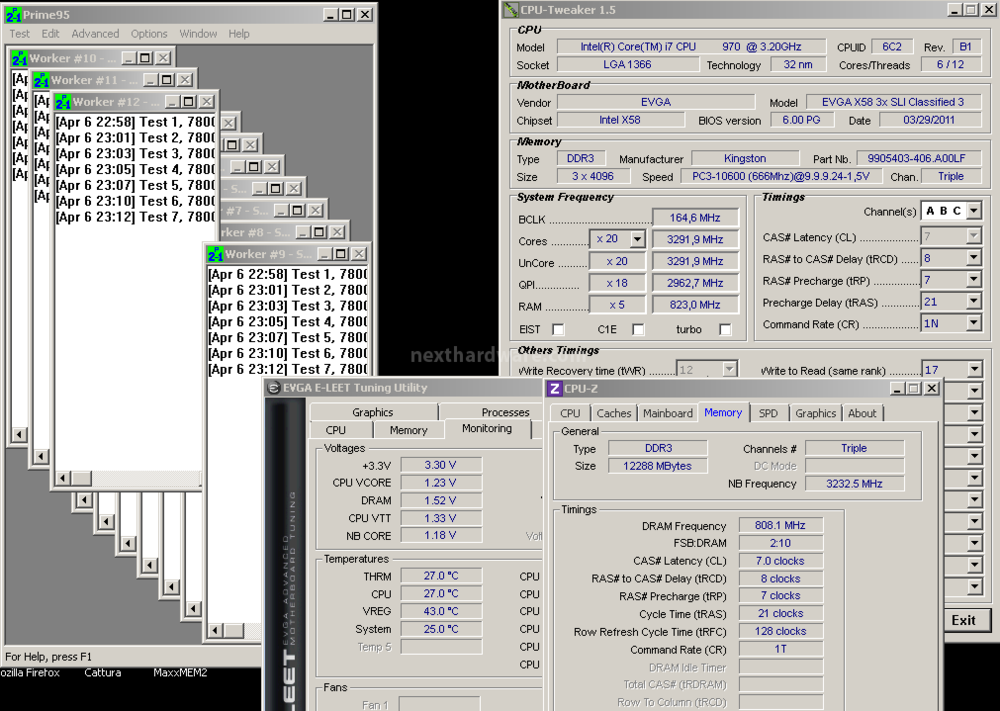Switch to the CPU tab in CPU-Z
The image size is (1000, 711).
coord(570,413)
